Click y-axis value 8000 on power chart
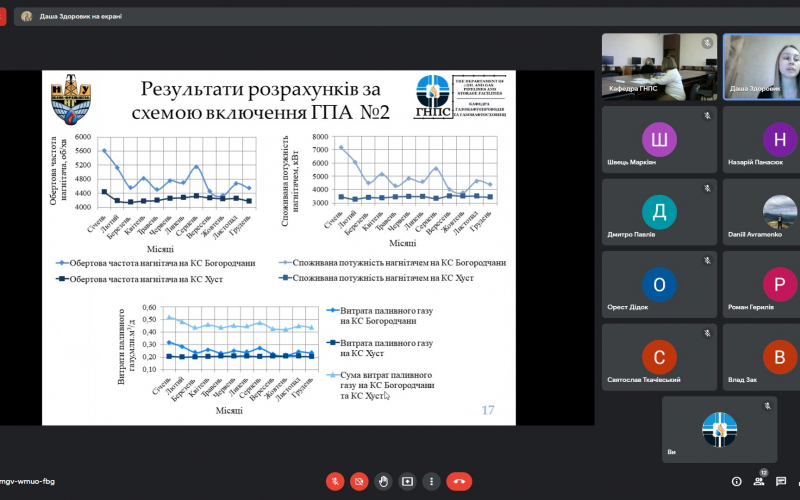 [320, 137]
